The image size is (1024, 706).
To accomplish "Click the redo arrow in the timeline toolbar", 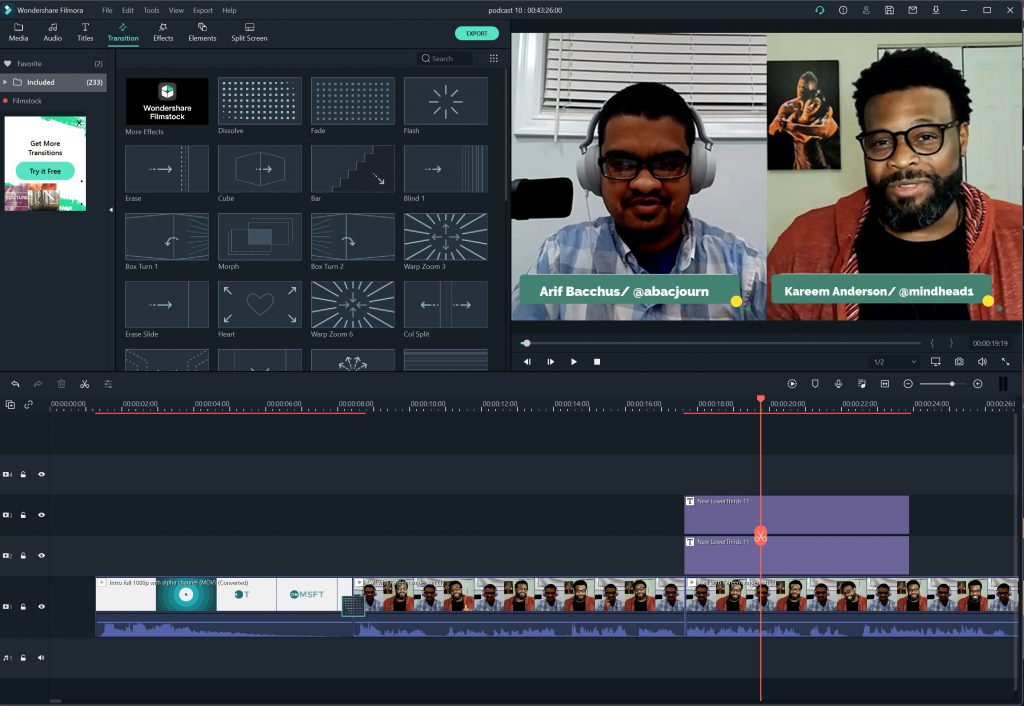I will click(38, 384).
